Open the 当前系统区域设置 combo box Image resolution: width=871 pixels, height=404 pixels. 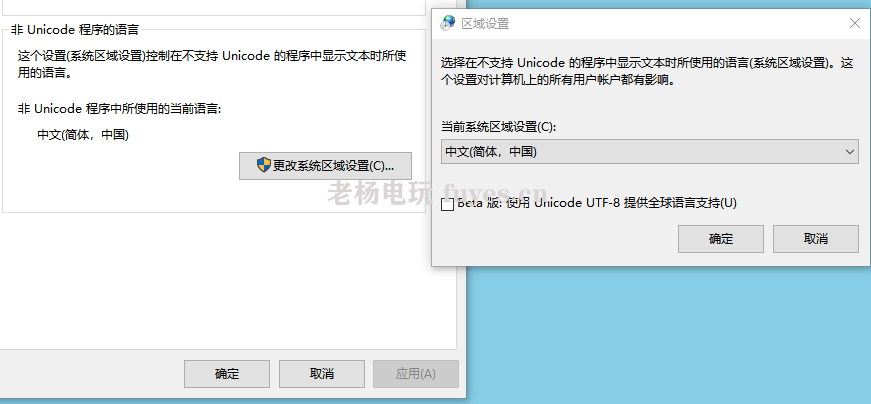(x=650, y=151)
